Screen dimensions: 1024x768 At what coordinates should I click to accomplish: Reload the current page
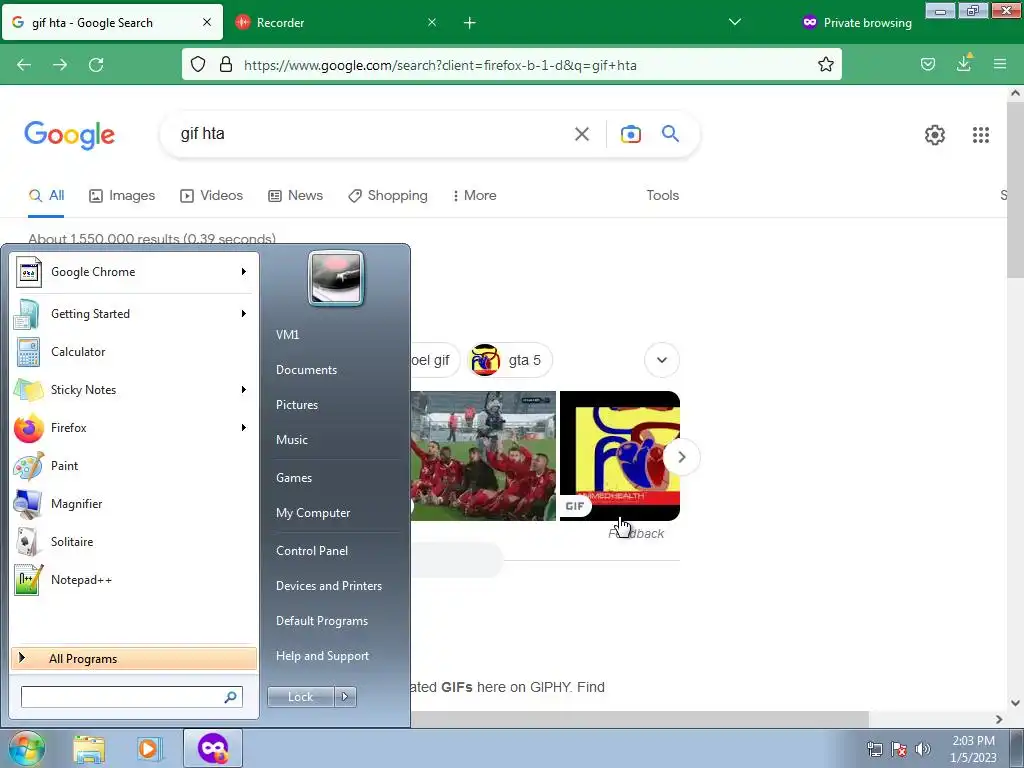click(96, 65)
